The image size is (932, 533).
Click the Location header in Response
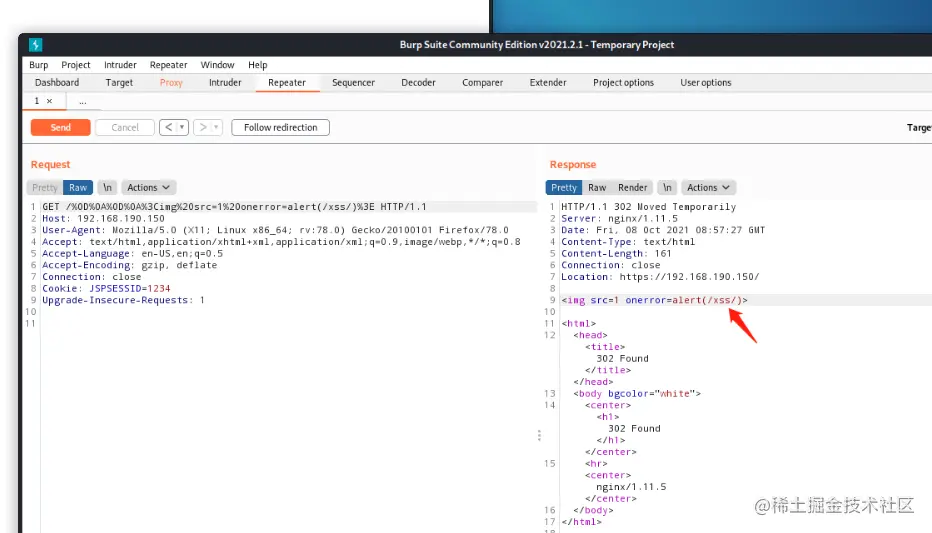[x=660, y=277]
